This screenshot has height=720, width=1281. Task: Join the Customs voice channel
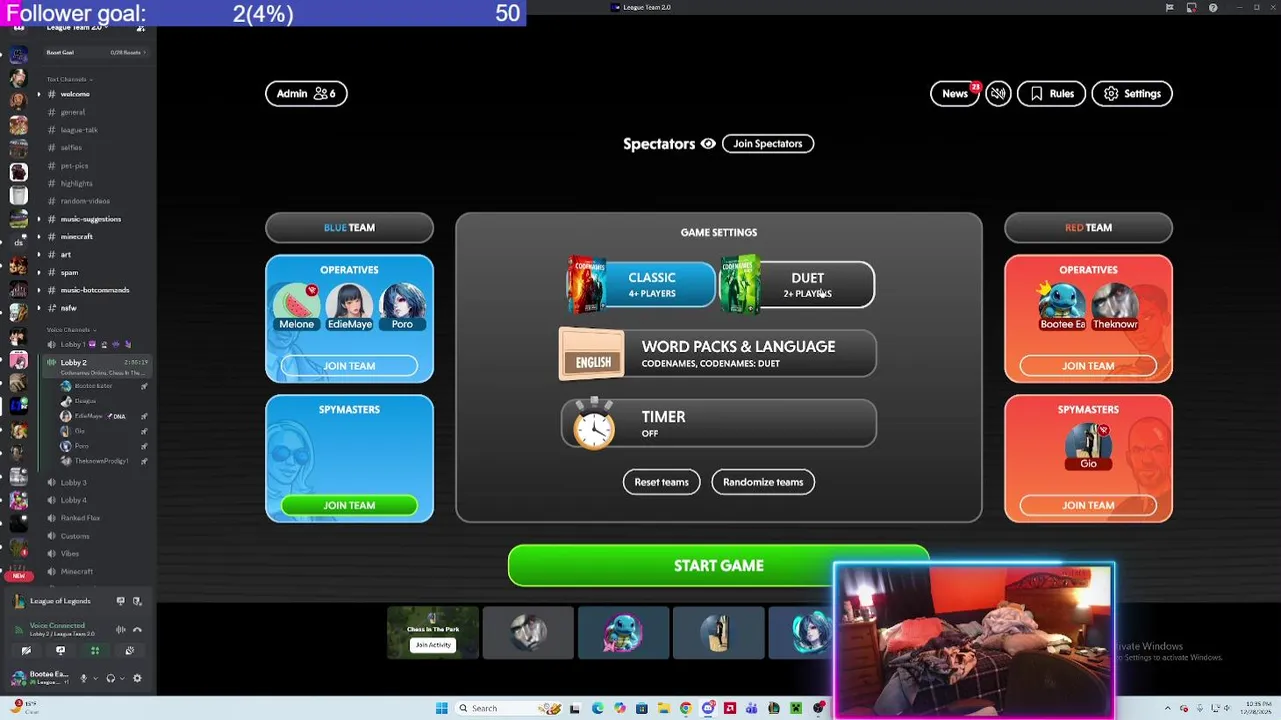[x=75, y=536]
